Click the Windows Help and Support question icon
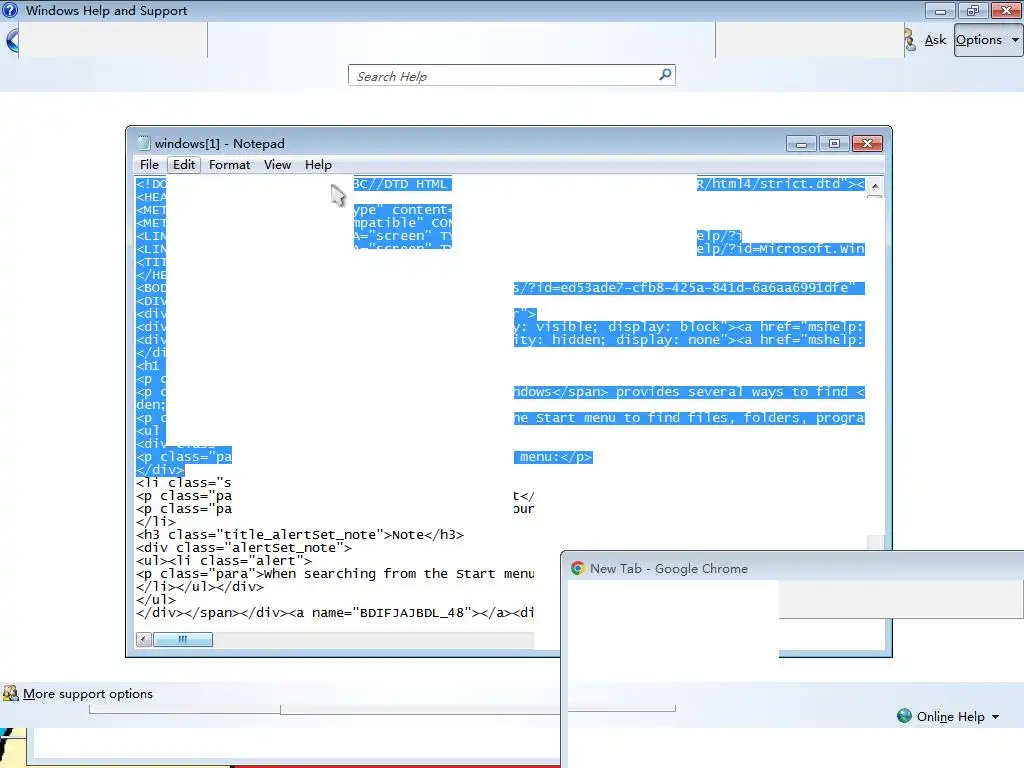 [10, 10]
